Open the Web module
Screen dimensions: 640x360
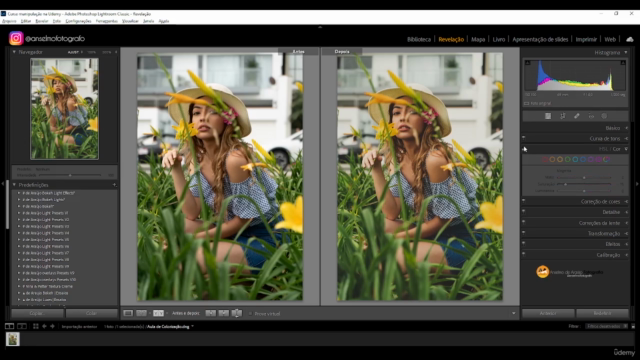point(610,40)
